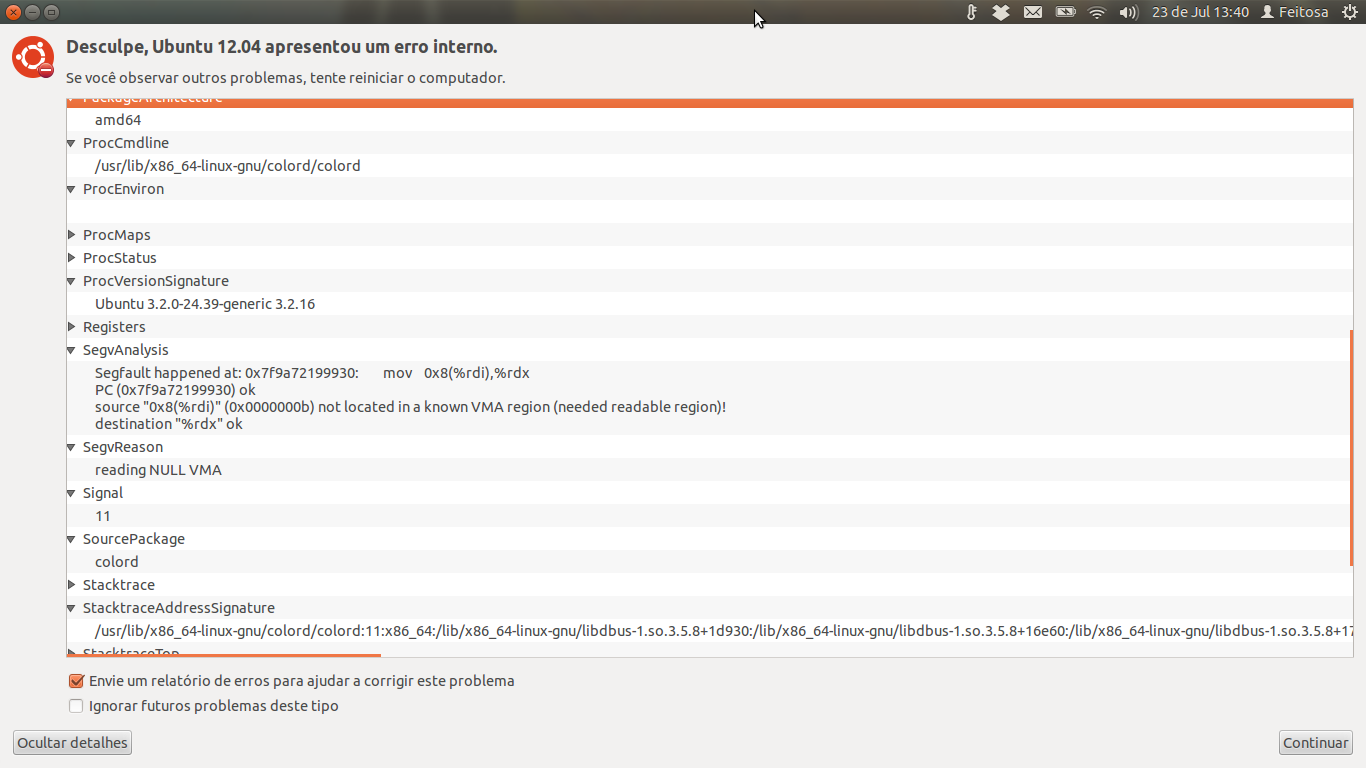The image size is (1366, 768).
Task: Collapse the ProcVersionSignature entry
Action: pyautogui.click(x=72, y=281)
